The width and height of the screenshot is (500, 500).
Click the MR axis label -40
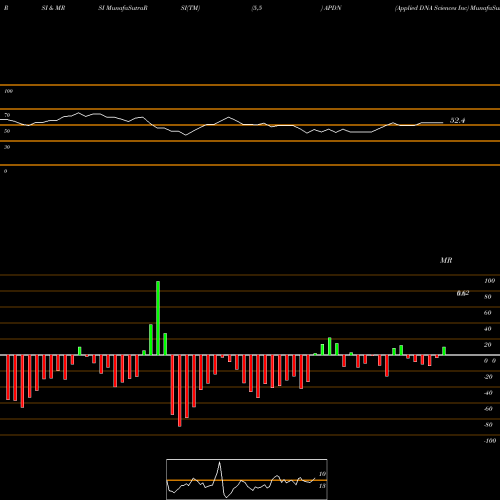click(488, 393)
